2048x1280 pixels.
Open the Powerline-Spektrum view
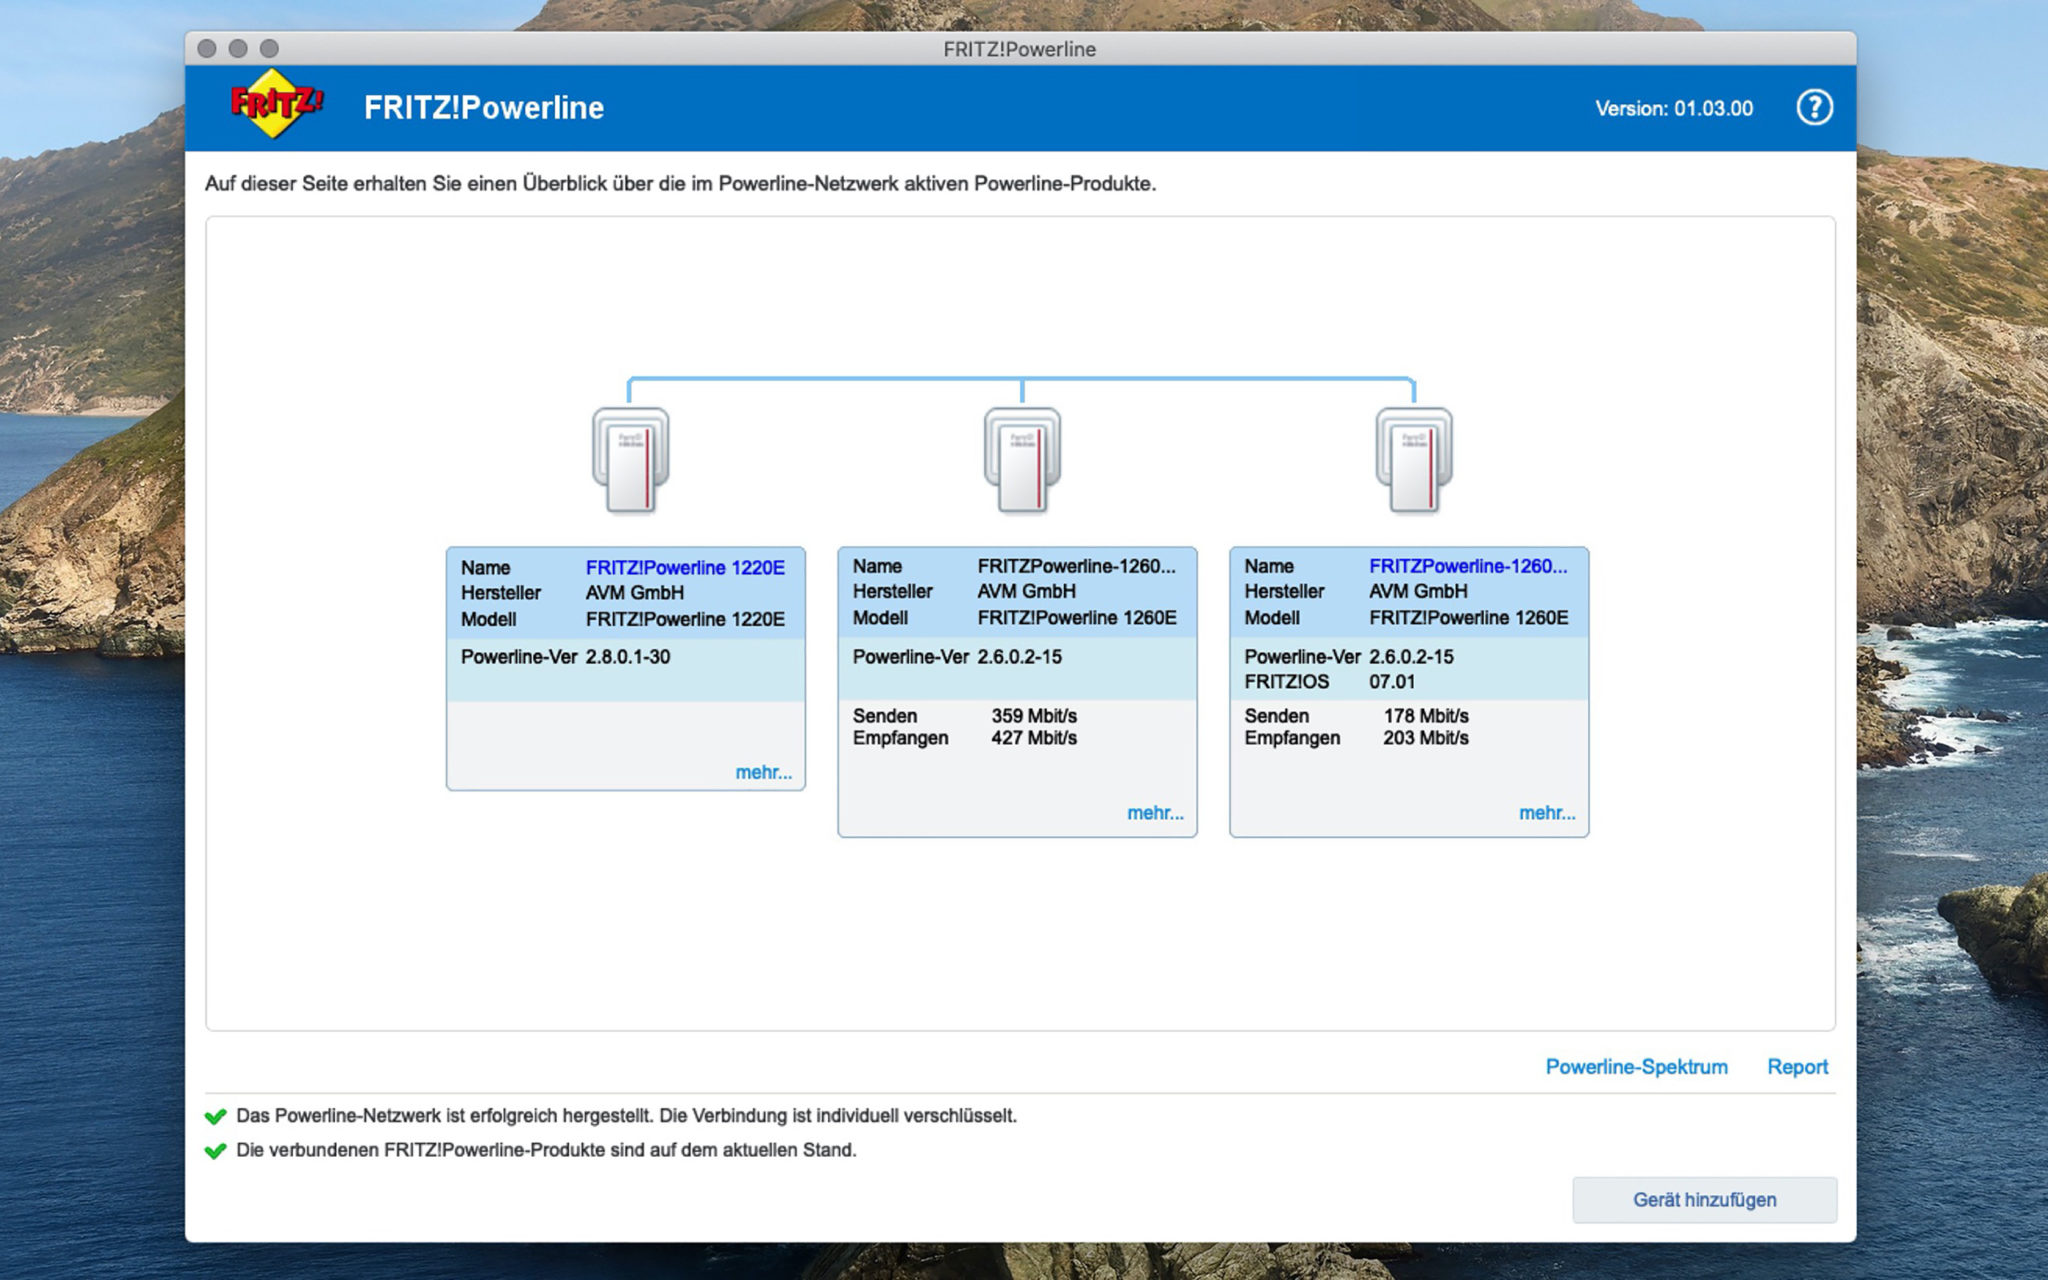click(1637, 1067)
